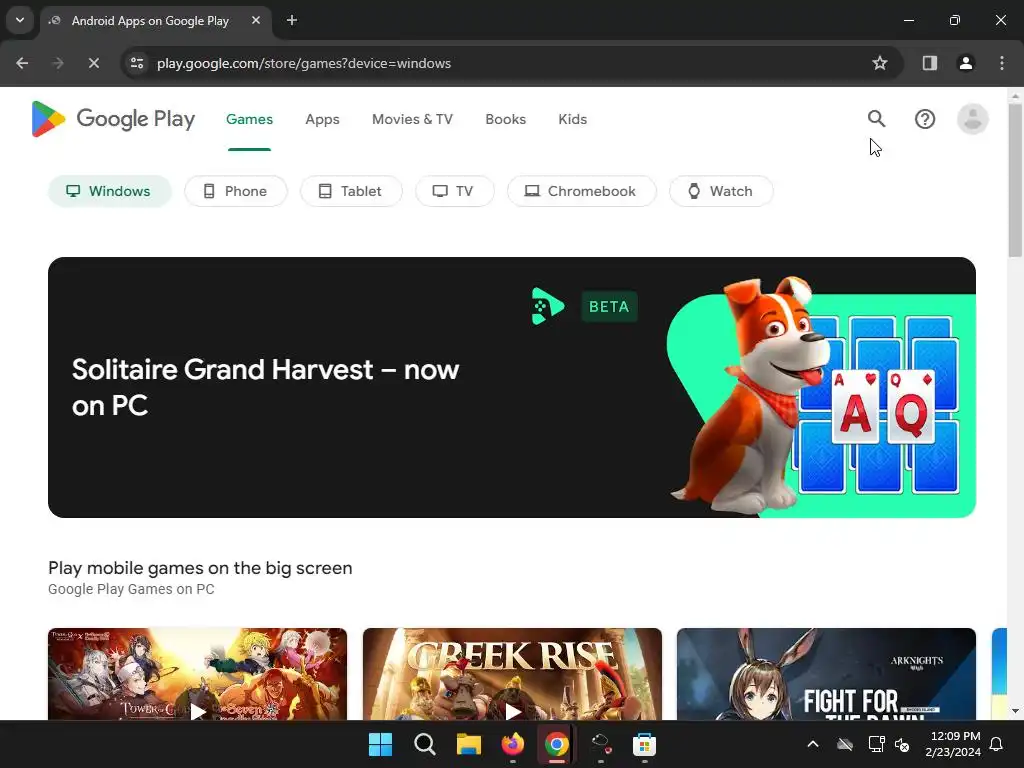Open Chrome side panel icon
The image size is (1024, 768).
(929, 63)
